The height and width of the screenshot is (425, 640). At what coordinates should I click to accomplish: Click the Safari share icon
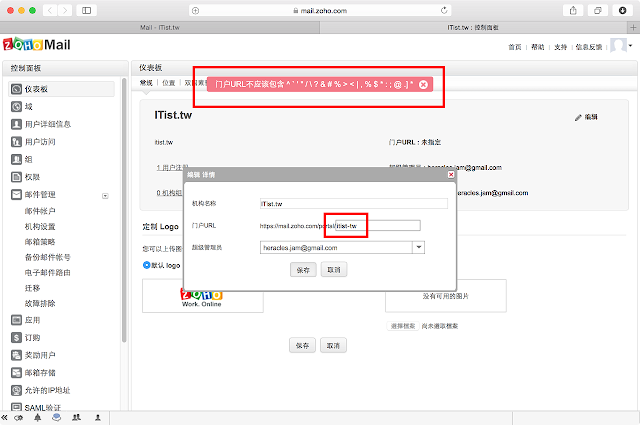click(573, 11)
